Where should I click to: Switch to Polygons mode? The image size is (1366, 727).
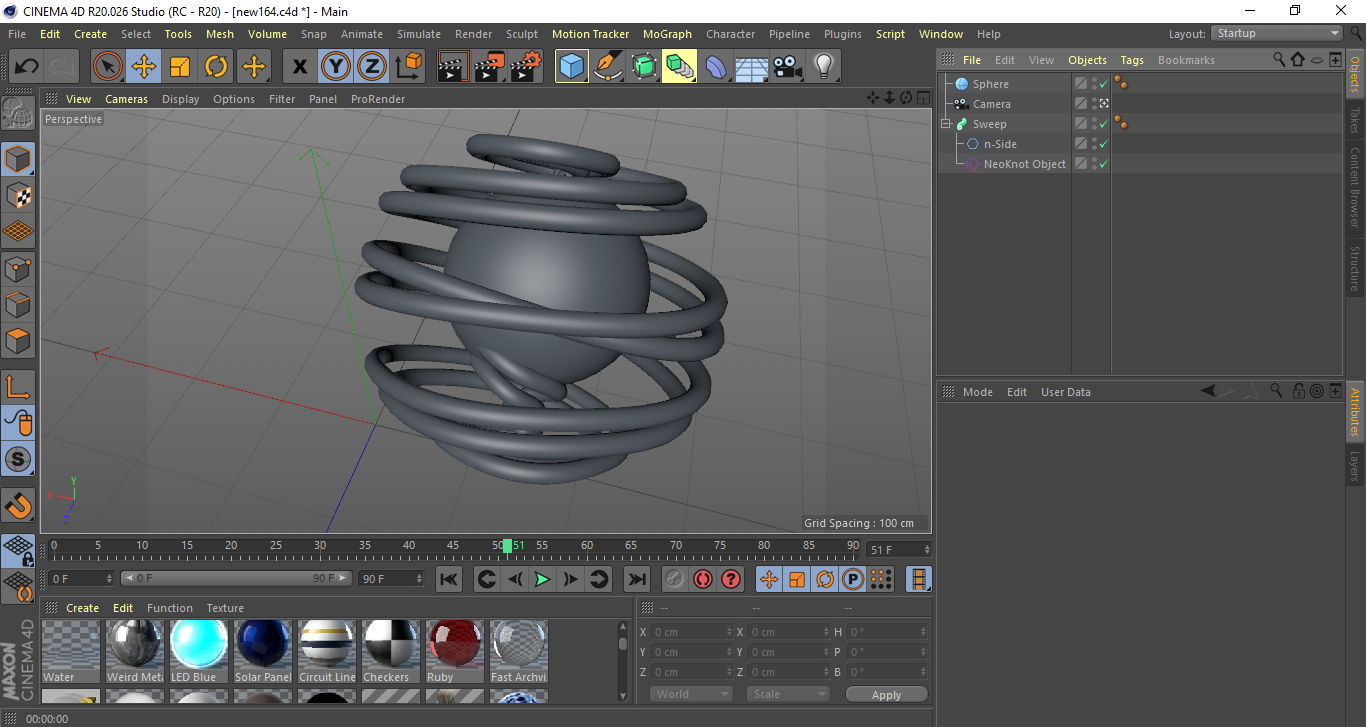point(18,341)
